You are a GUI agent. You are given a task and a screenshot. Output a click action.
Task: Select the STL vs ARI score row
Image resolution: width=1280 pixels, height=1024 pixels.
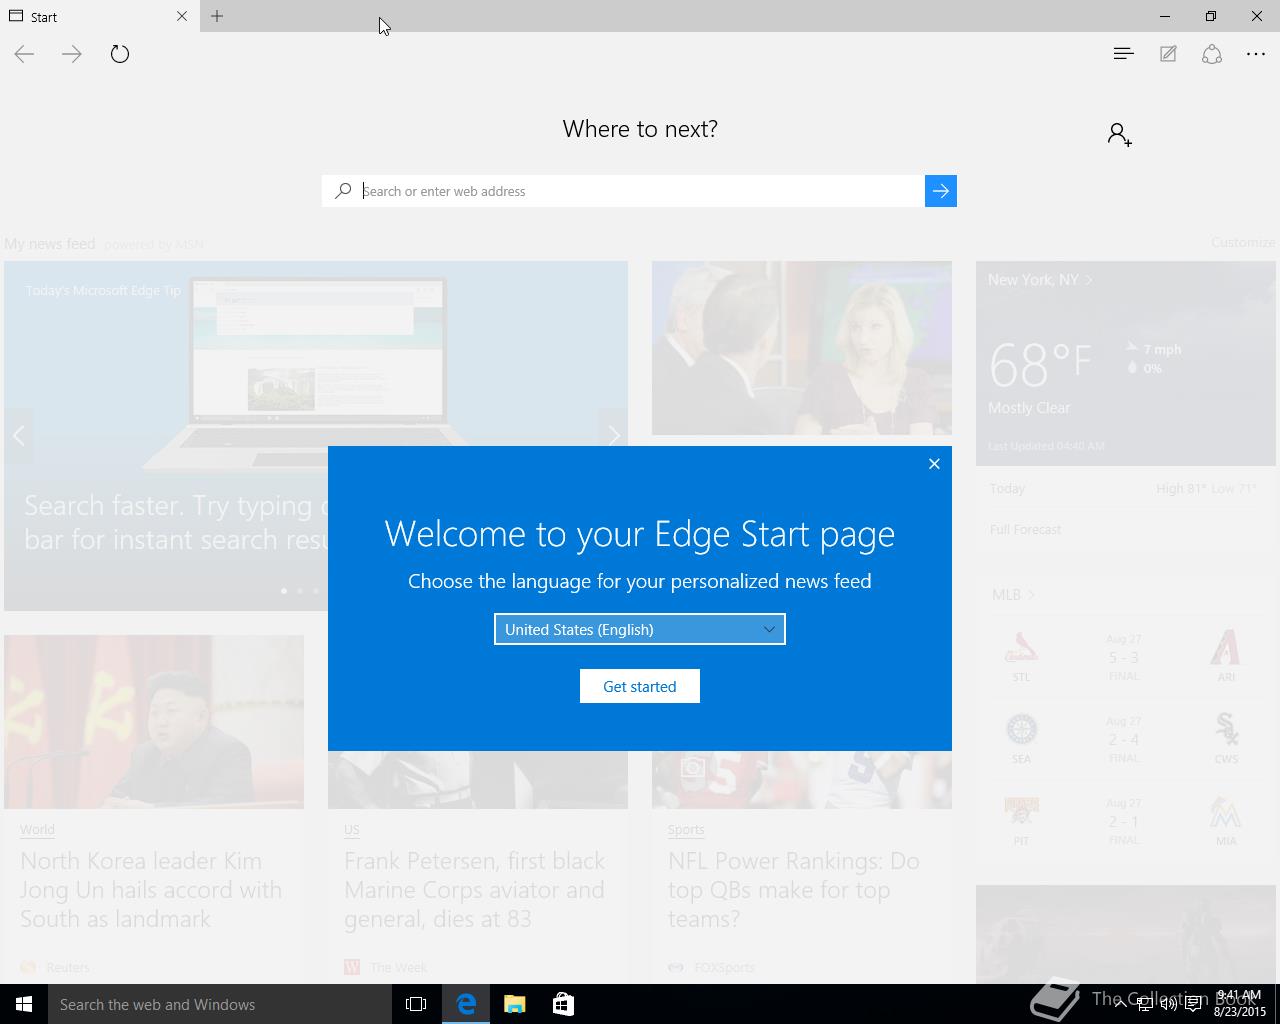[x=1124, y=657]
